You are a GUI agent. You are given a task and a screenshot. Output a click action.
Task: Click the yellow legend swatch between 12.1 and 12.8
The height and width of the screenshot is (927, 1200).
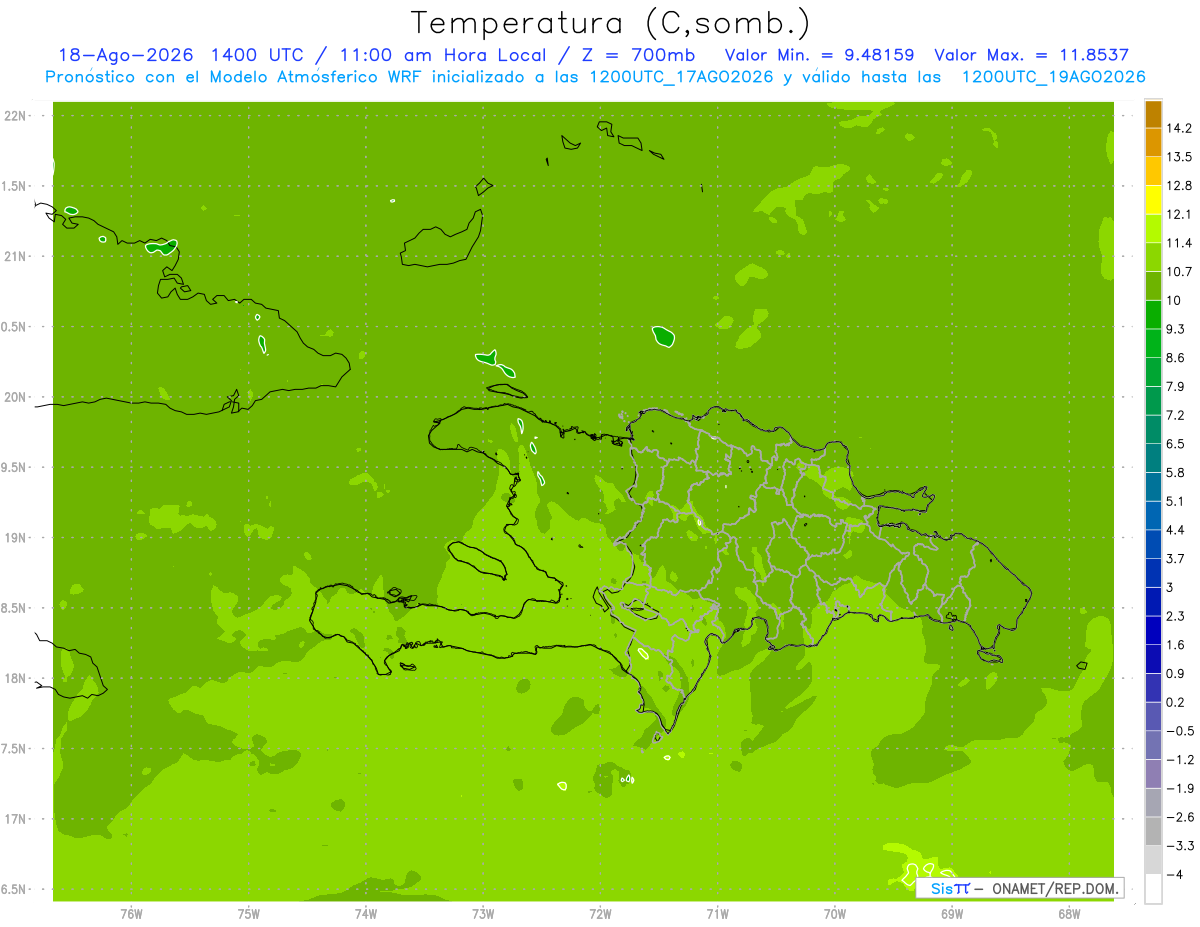click(1153, 200)
